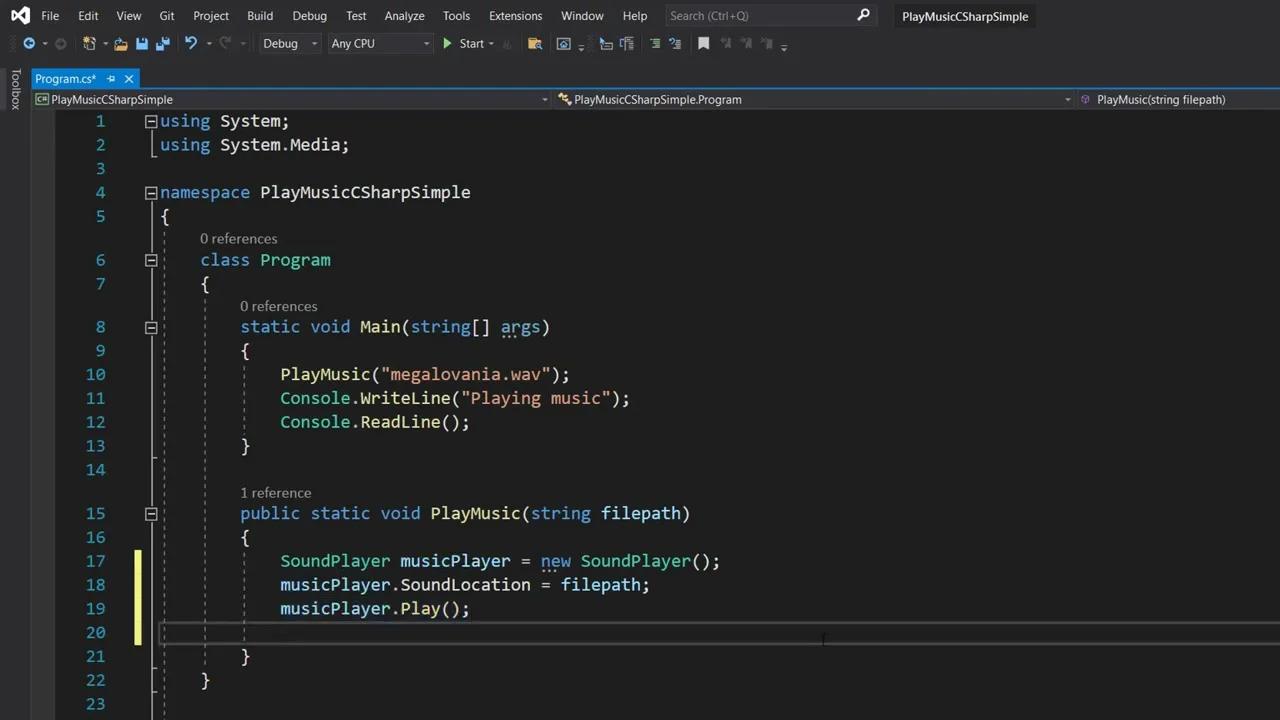
Task: Click the Undo icon
Action: (x=191, y=43)
